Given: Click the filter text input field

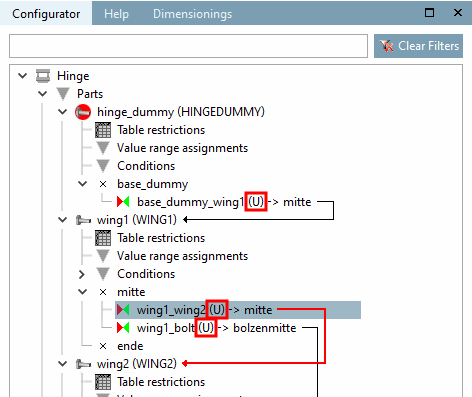Looking at the screenshot, I should coord(188,46).
